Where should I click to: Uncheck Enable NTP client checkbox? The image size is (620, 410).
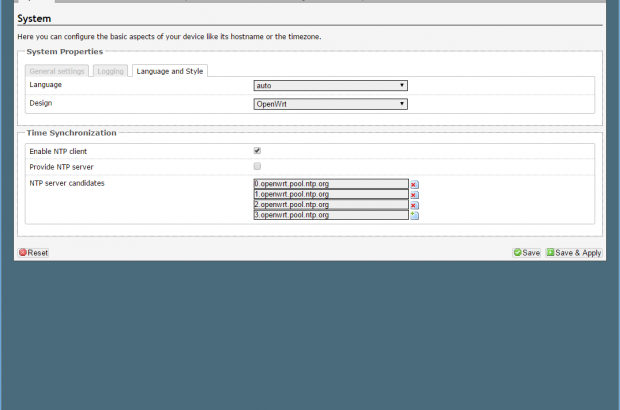257,150
